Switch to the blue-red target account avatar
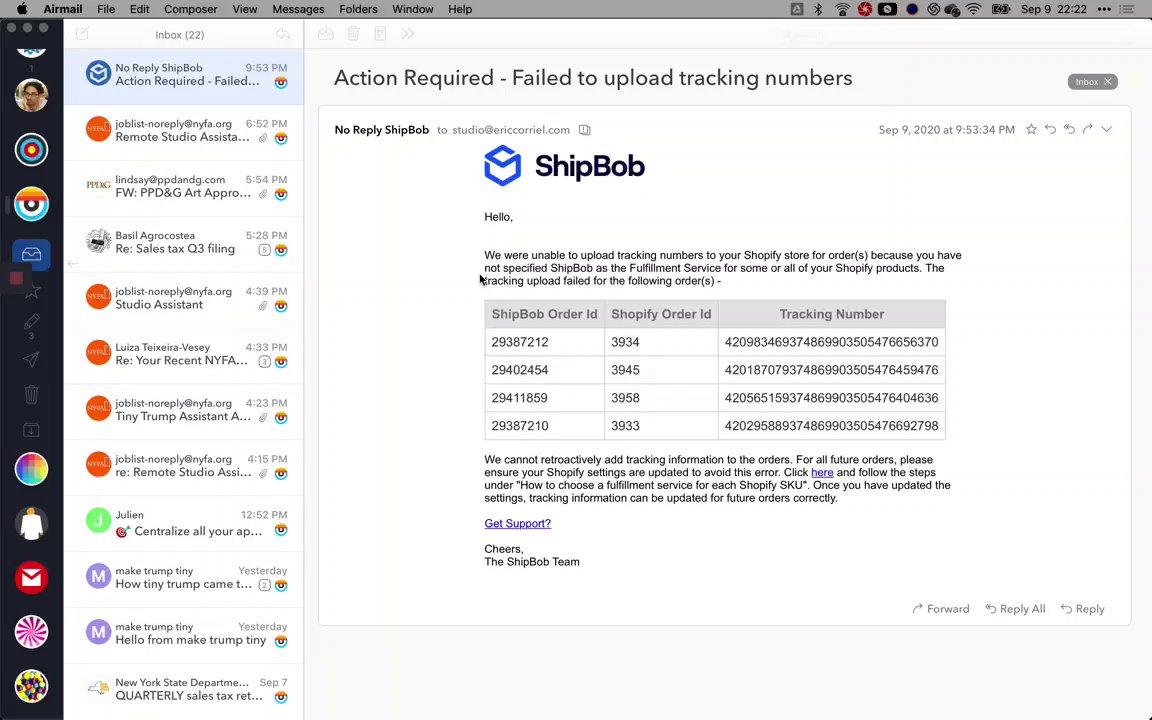1152x720 pixels. (x=32, y=150)
